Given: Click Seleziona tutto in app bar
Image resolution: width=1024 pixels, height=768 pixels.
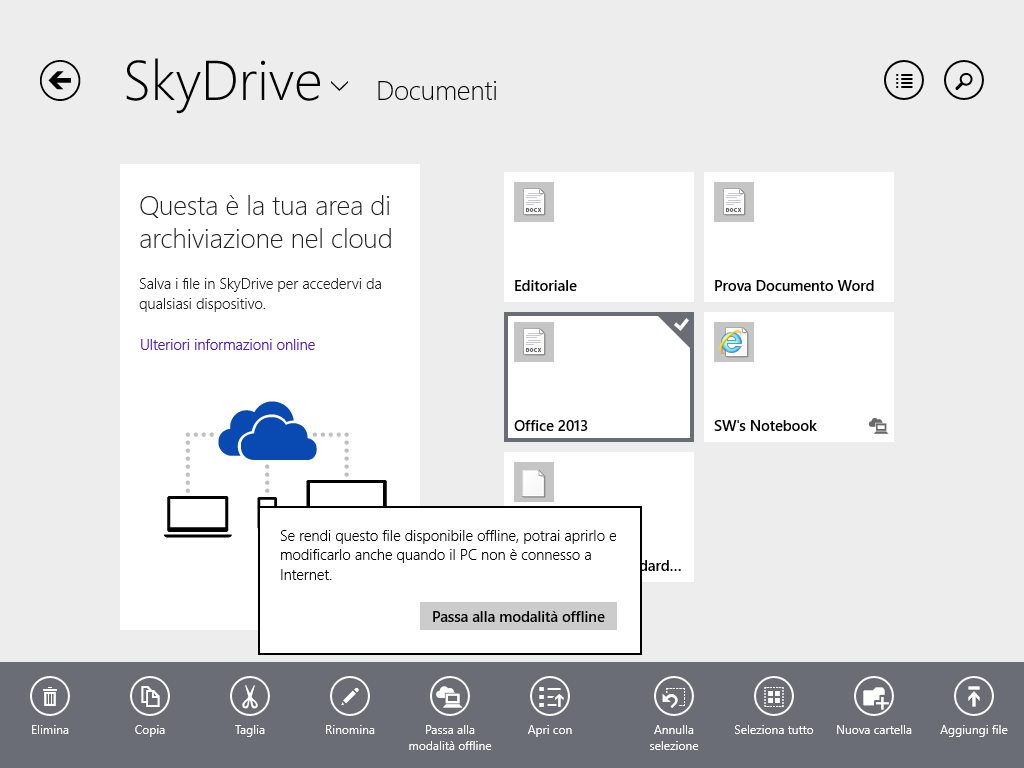Looking at the screenshot, I should click(x=773, y=696).
